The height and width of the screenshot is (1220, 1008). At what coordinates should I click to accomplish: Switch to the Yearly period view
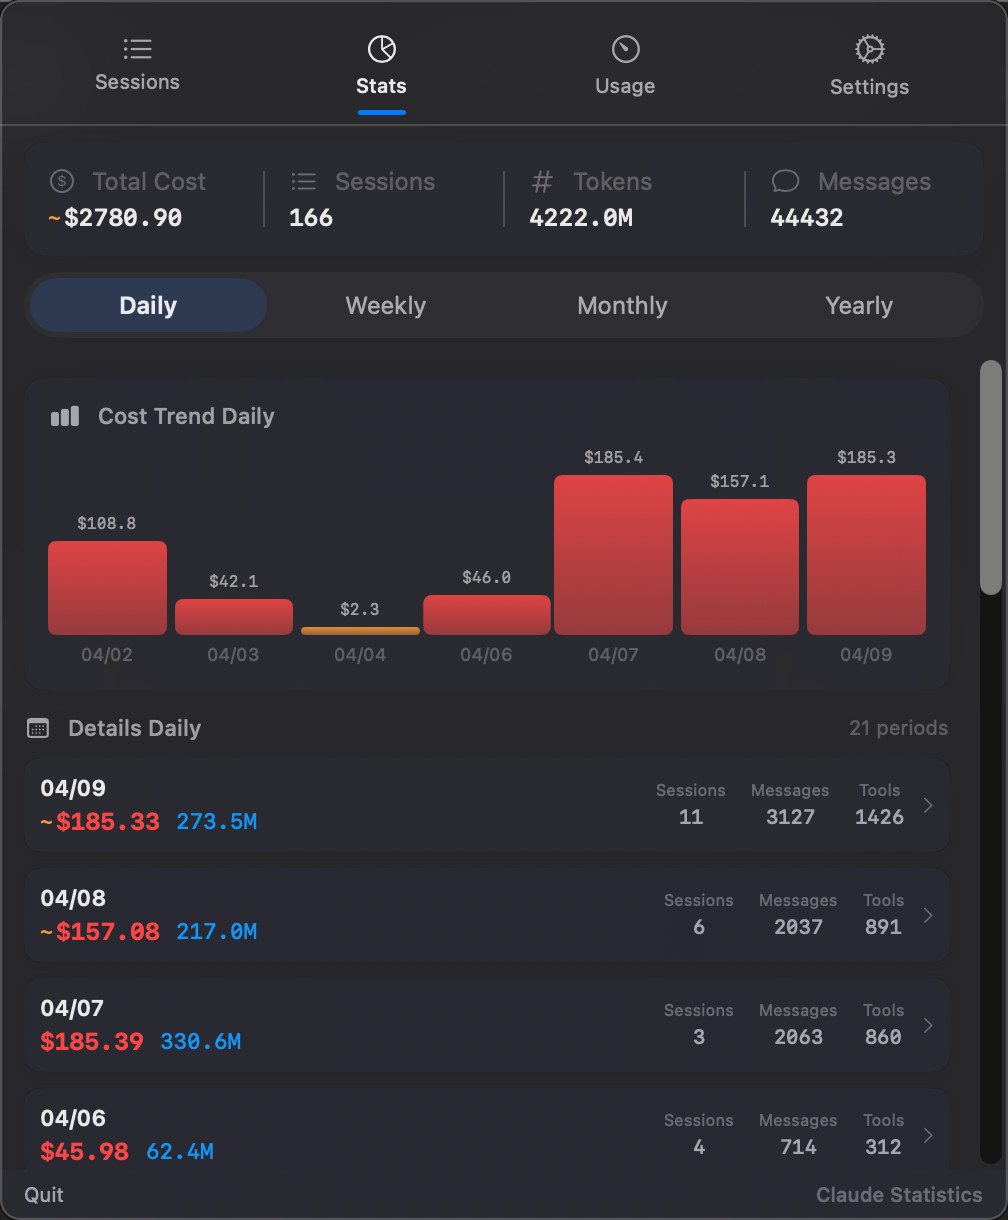click(x=859, y=305)
